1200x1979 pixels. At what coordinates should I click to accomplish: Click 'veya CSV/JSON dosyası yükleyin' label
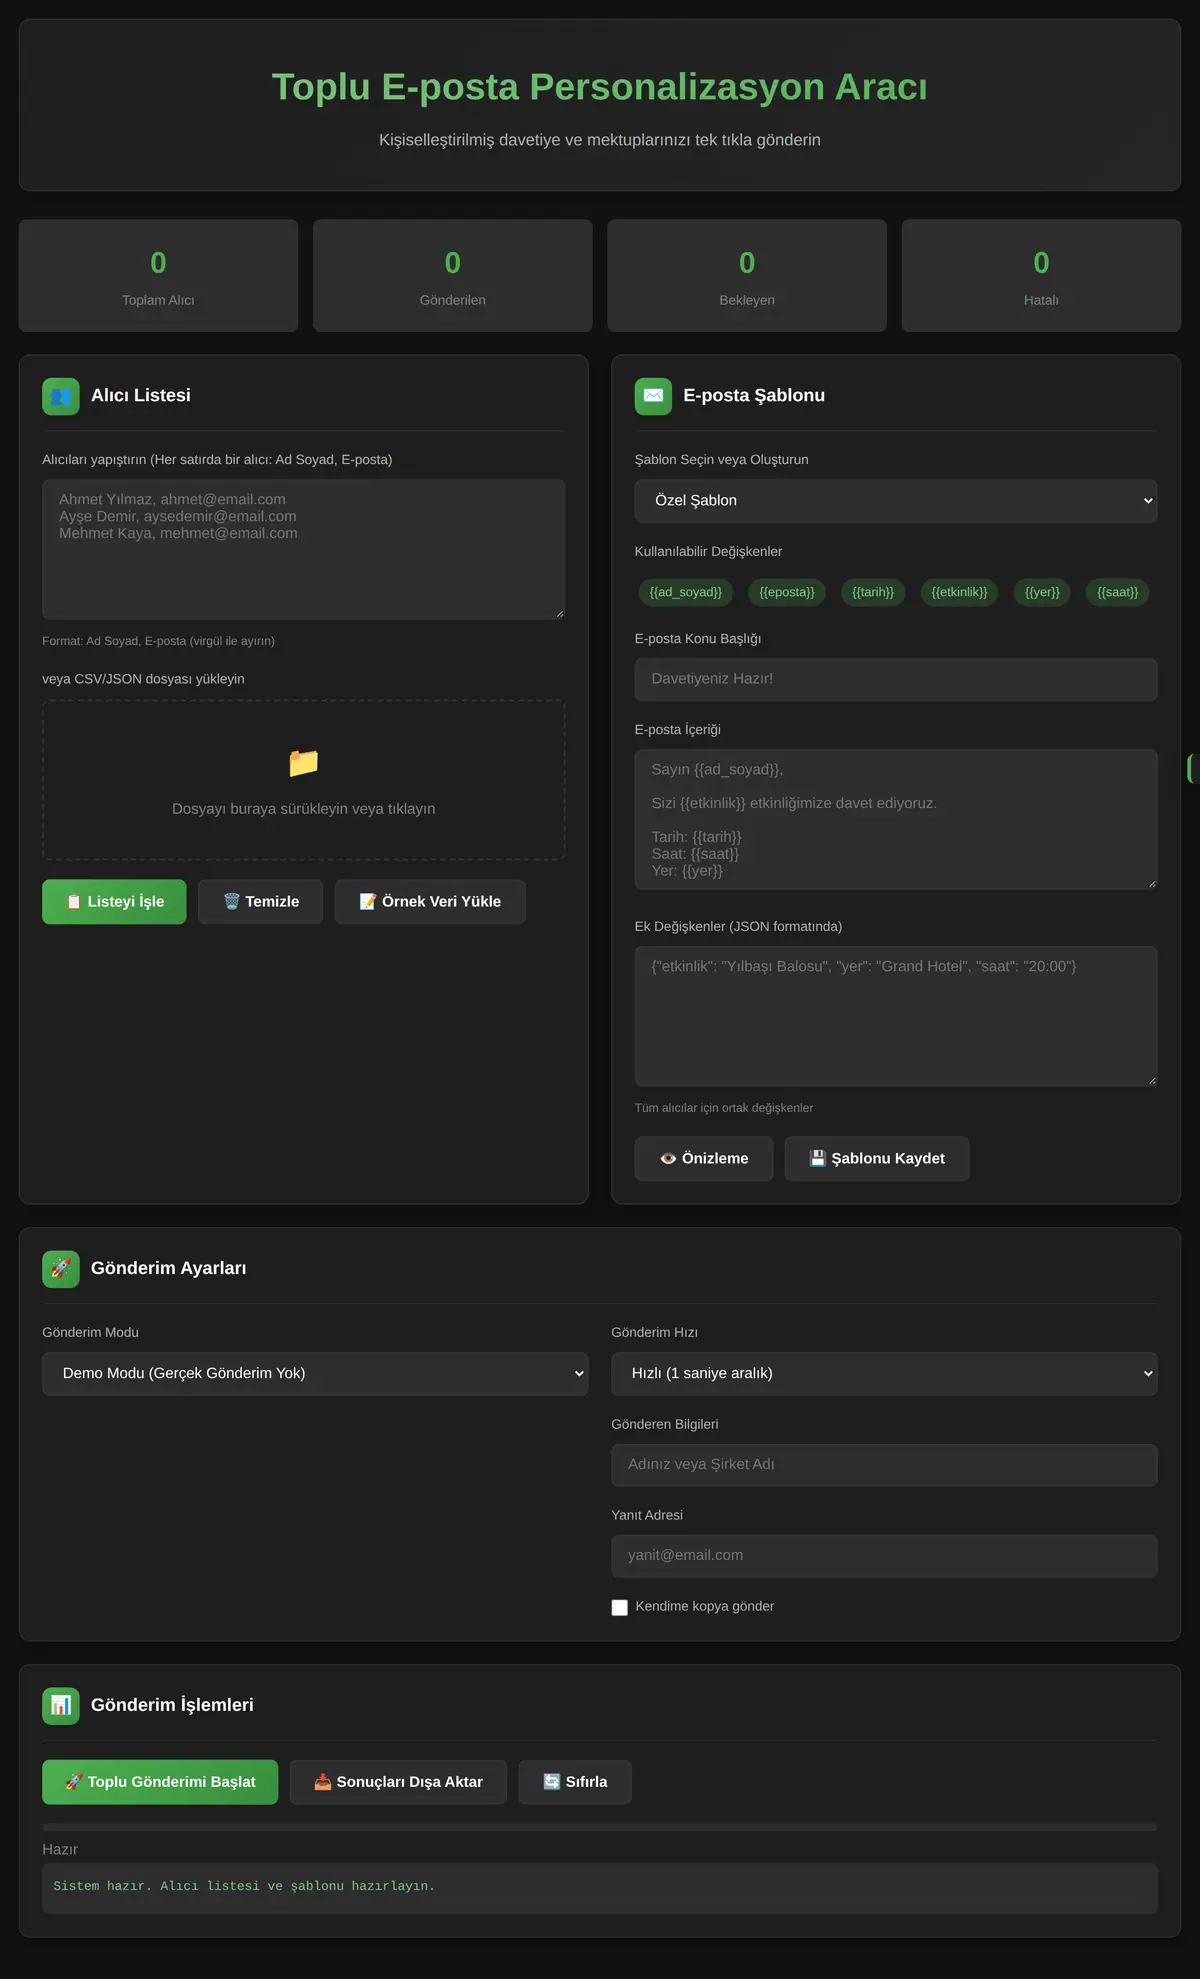[143, 679]
